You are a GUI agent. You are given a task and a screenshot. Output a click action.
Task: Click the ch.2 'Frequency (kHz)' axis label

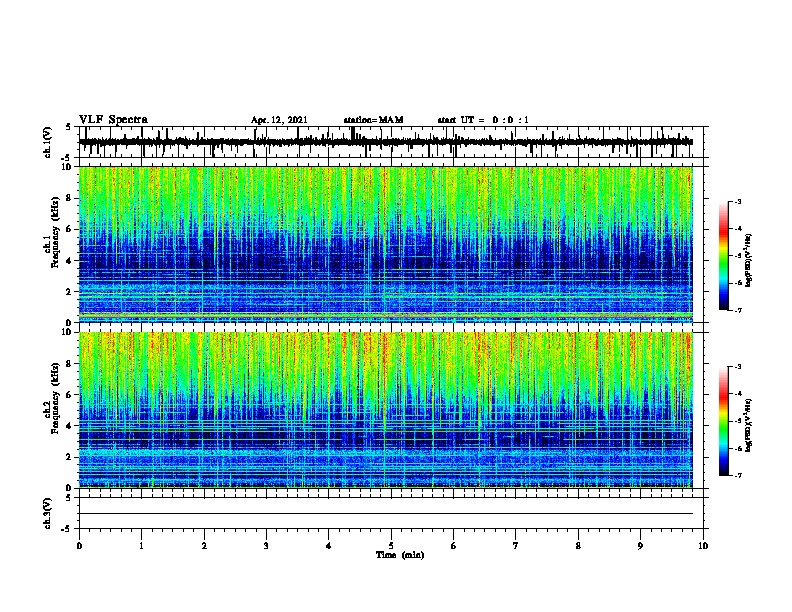click(55, 397)
